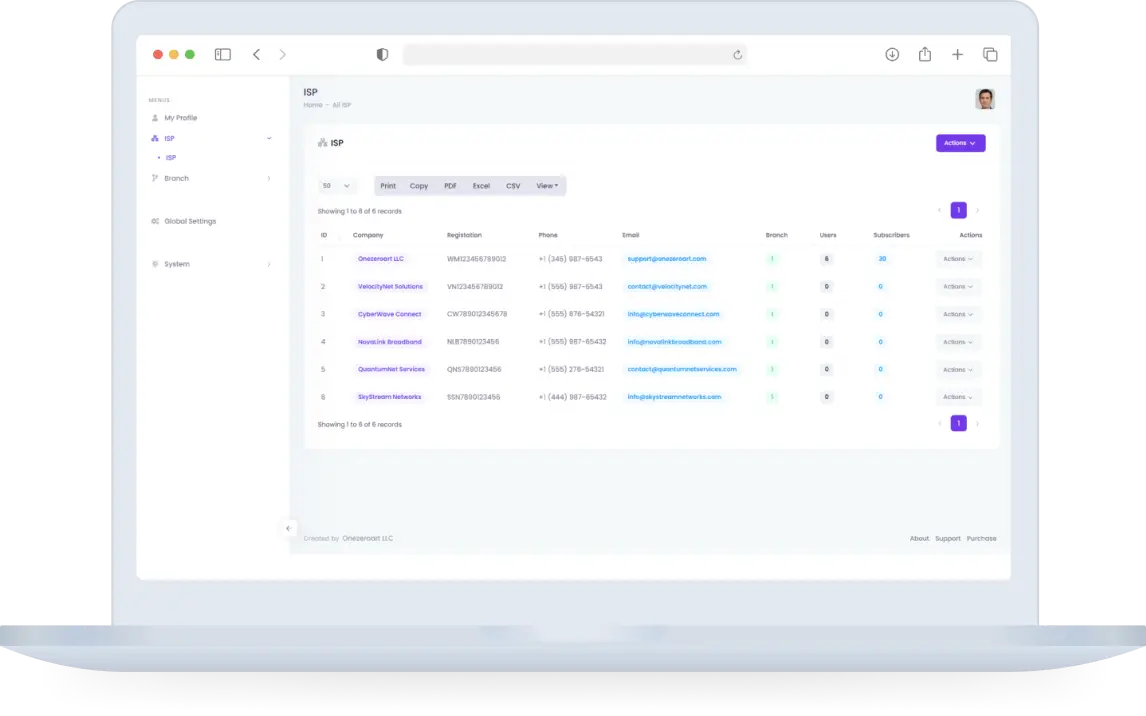
Task: Click the Excel export button
Action: click(x=481, y=186)
